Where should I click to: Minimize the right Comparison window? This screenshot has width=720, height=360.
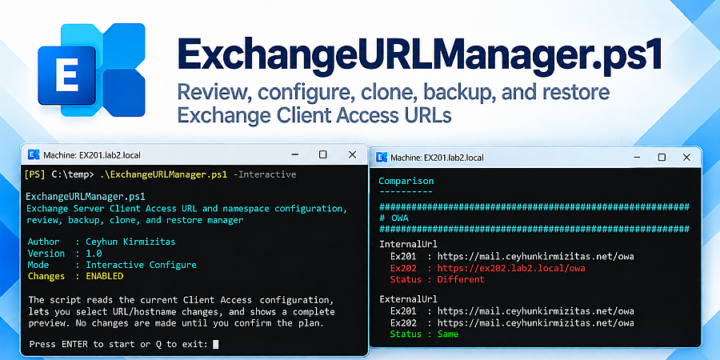pos(637,158)
